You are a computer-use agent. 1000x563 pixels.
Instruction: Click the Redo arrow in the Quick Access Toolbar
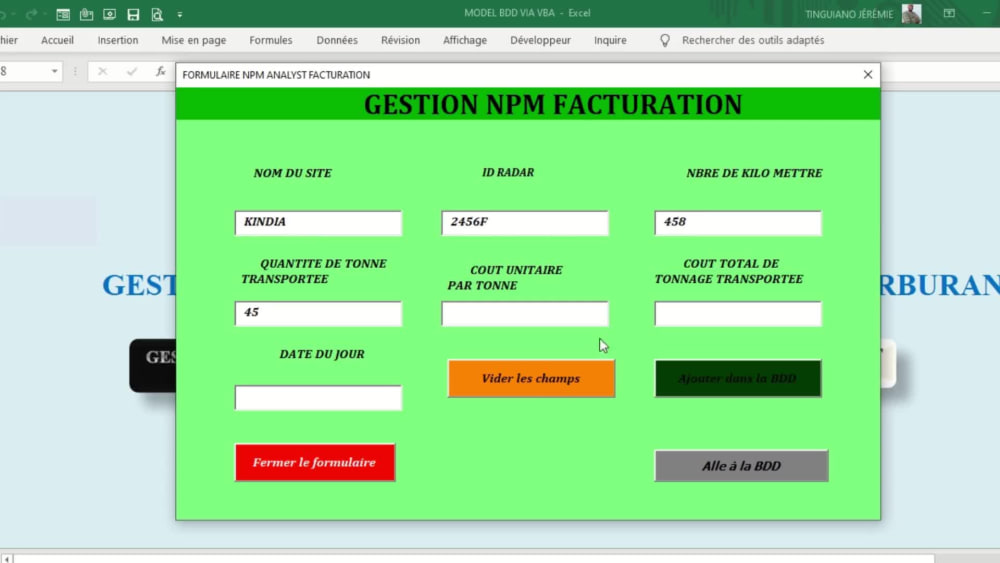tap(31, 13)
